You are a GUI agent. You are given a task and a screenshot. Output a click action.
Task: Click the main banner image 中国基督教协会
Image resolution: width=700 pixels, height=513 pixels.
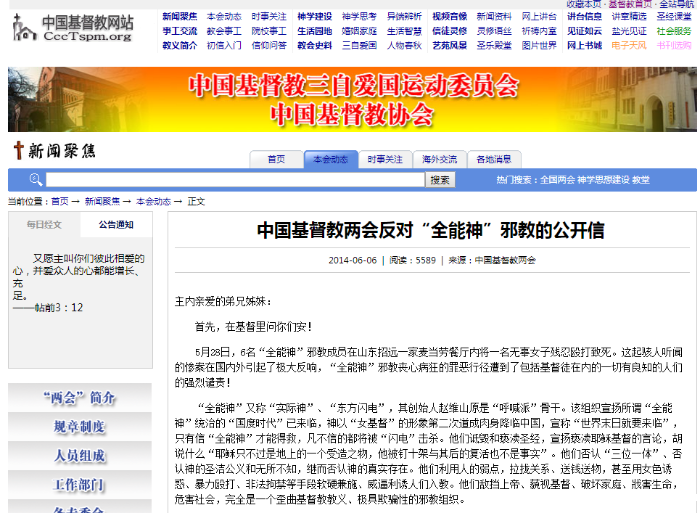pyautogui.click(x=350, y=99)
